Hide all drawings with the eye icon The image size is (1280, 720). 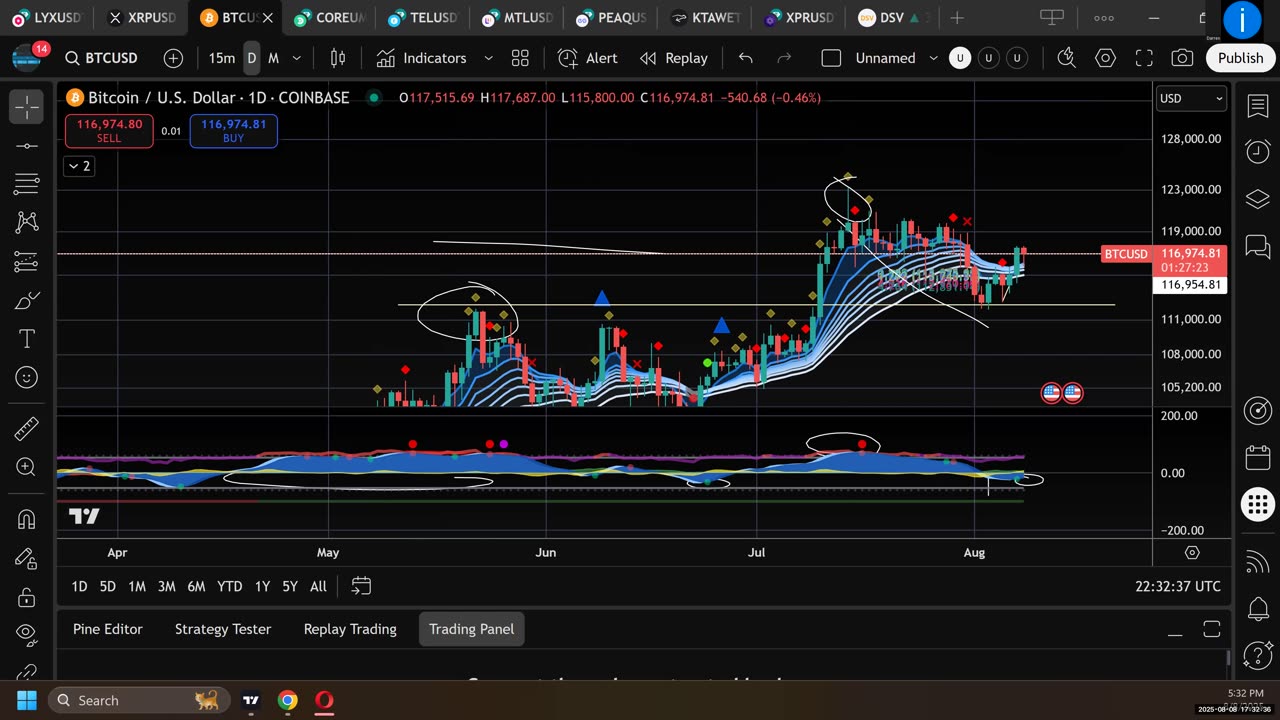[27, 634]
